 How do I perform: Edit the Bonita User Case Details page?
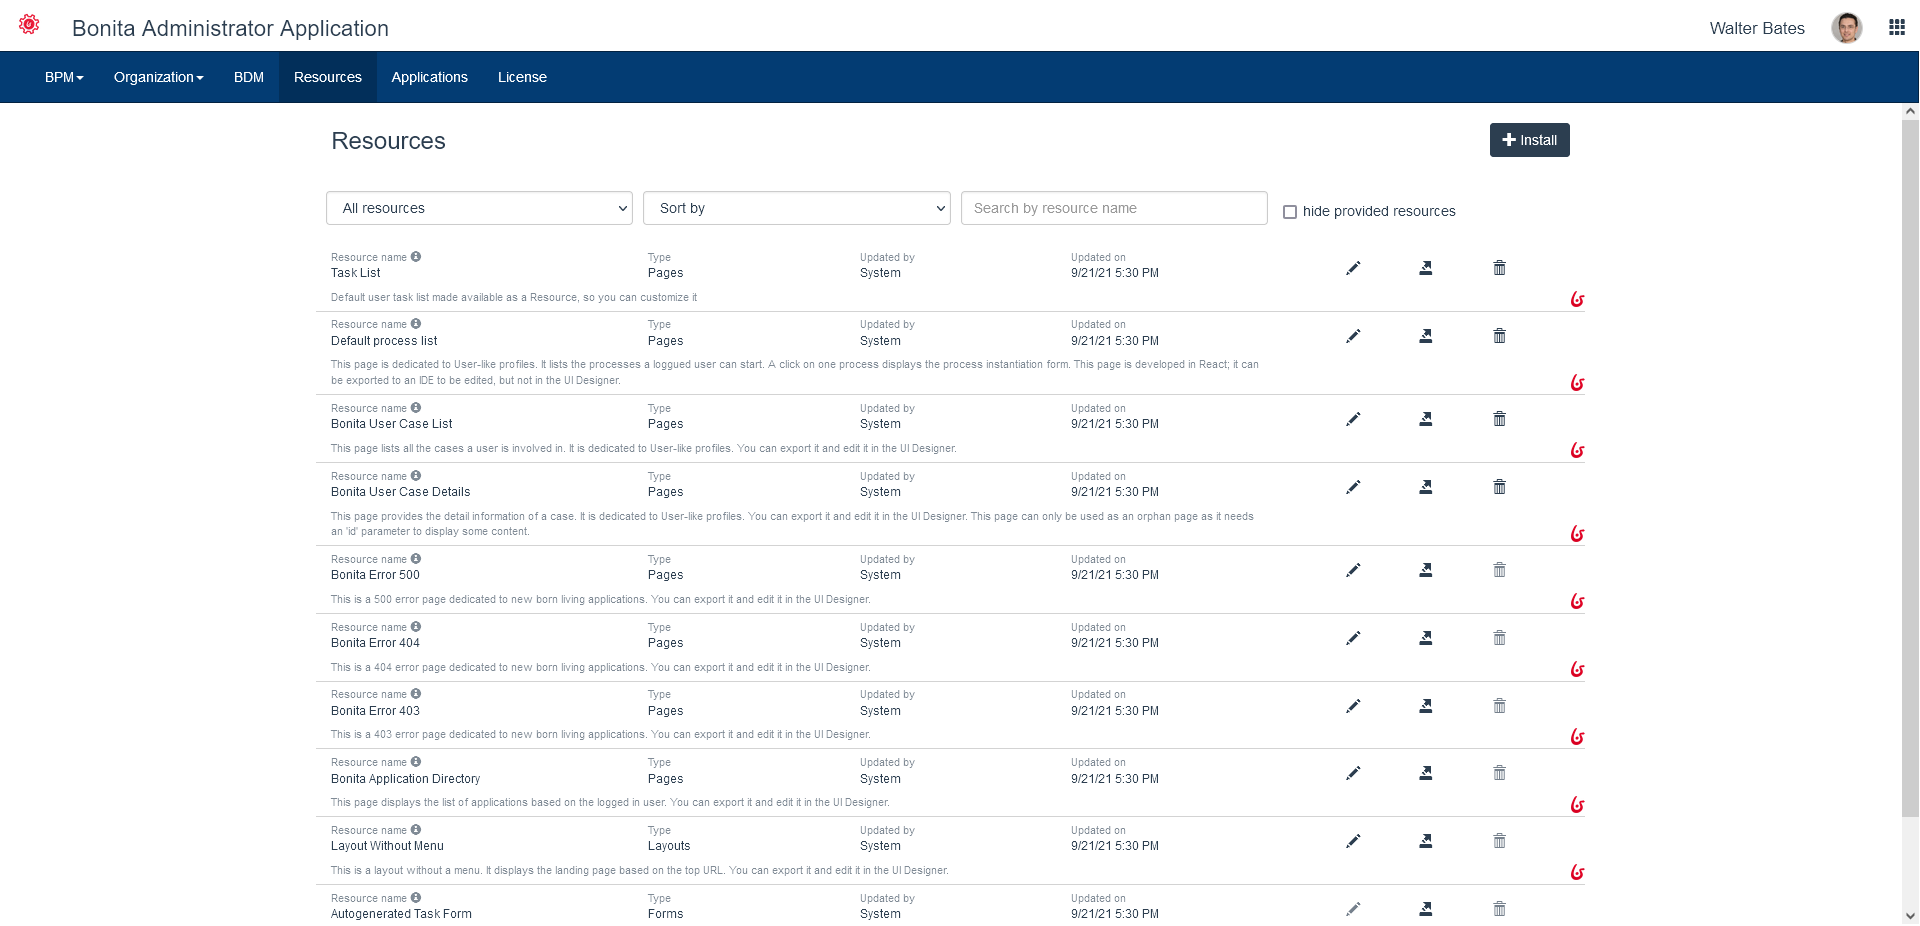pos(1353,487)
